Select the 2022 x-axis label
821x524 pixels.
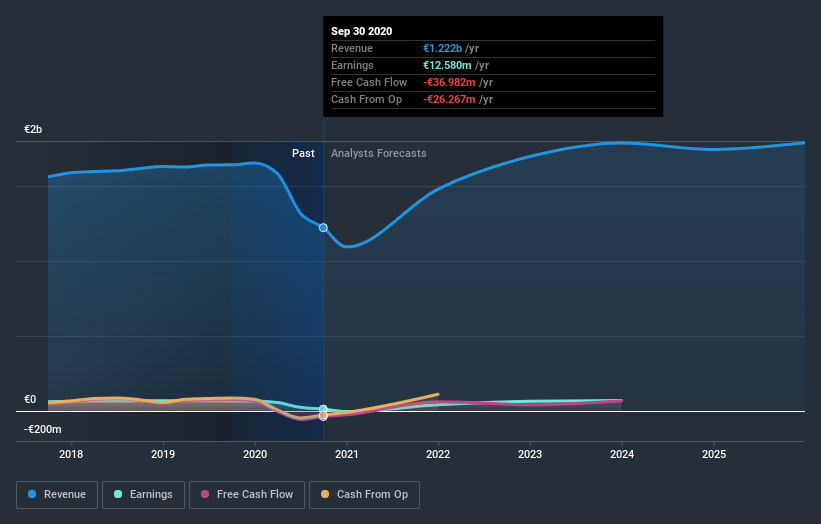438,454
